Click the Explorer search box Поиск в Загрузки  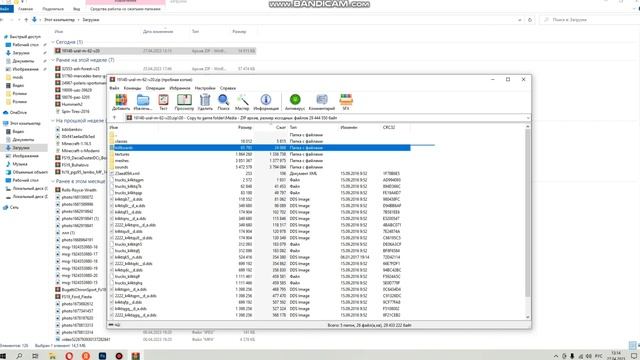(589, 20)
